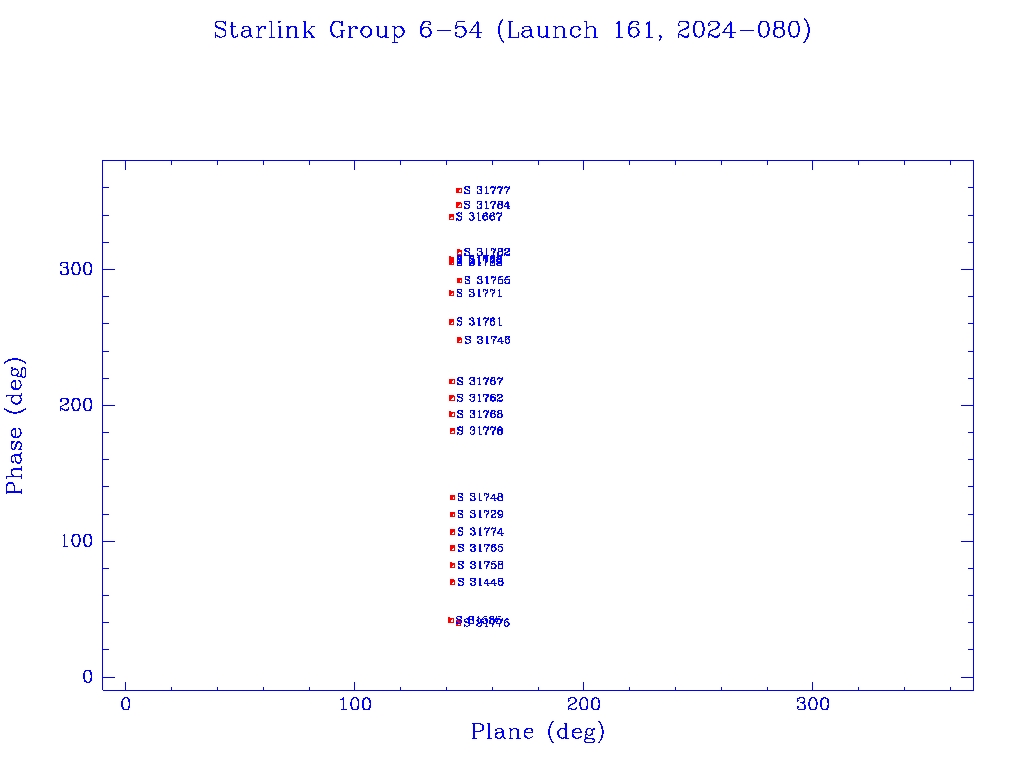Click the Starlink Group 6-54 chart title
This screenshot has width=1024, height=768.
click(512, 30)
